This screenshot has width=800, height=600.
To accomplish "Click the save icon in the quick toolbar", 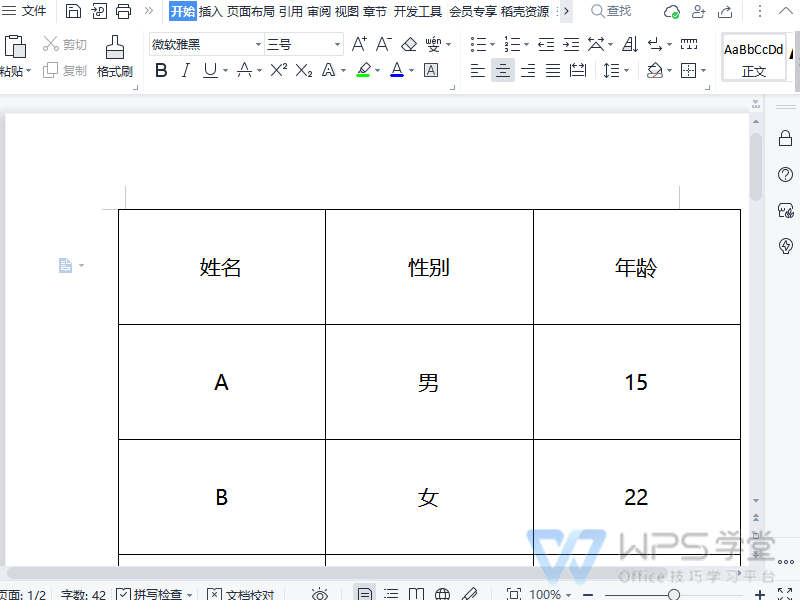I will 74,11.
